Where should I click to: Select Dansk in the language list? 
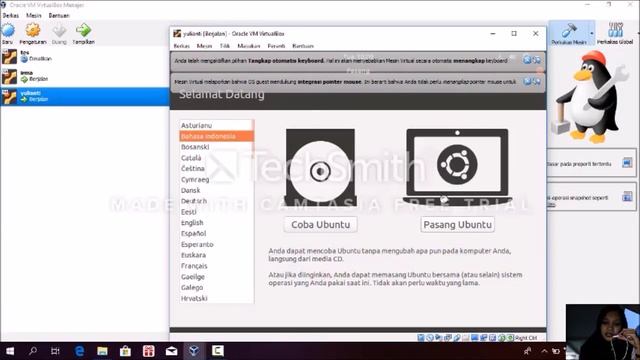(216, 190)
